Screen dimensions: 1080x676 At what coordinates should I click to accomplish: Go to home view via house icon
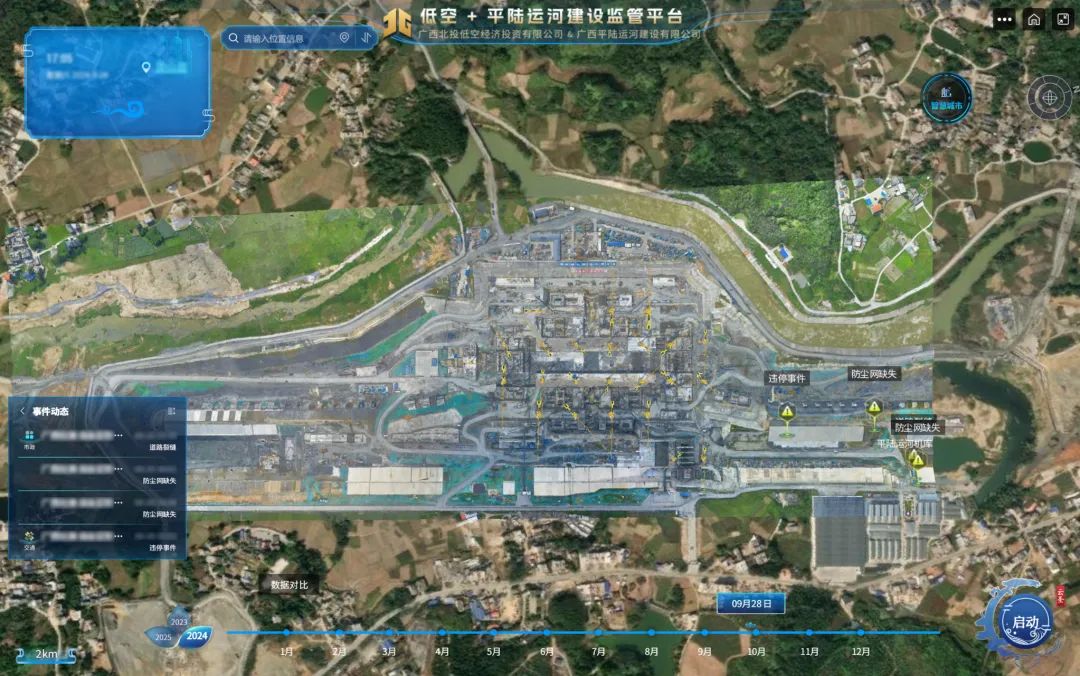[x=1034, y=19]
